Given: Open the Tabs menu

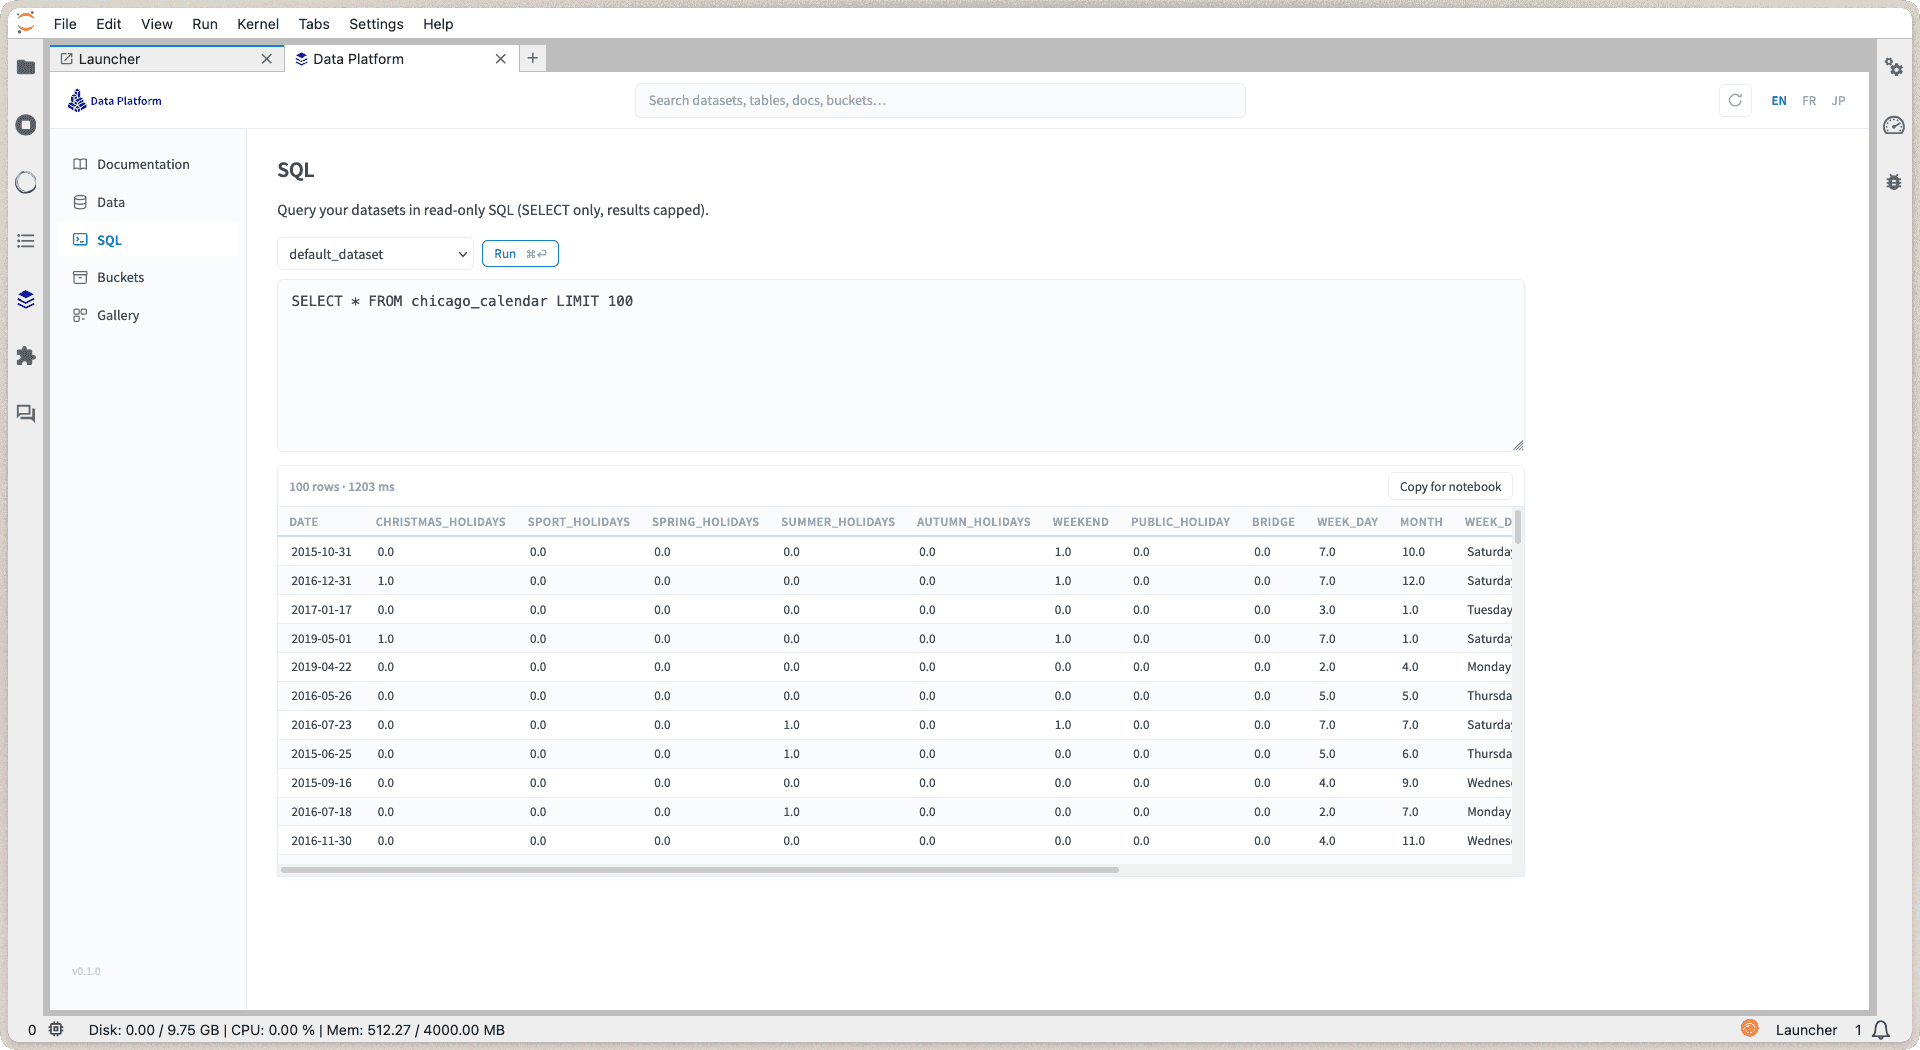Looking at the screenshot, I should [314, 24].
